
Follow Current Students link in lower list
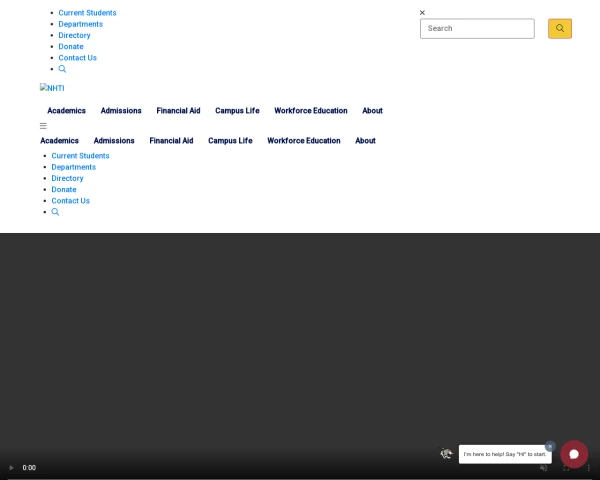pyautogui.click(x=80, y=156)
